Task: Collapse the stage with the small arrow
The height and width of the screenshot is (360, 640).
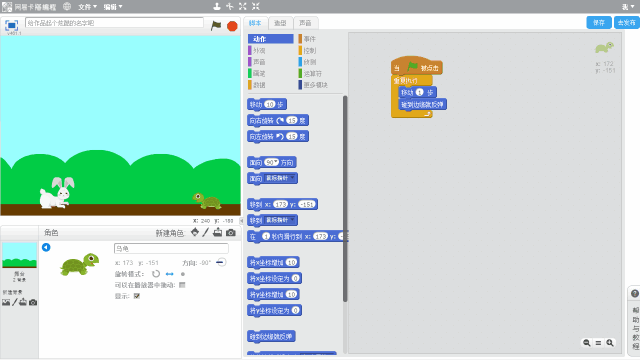Action: click(241, 220)
